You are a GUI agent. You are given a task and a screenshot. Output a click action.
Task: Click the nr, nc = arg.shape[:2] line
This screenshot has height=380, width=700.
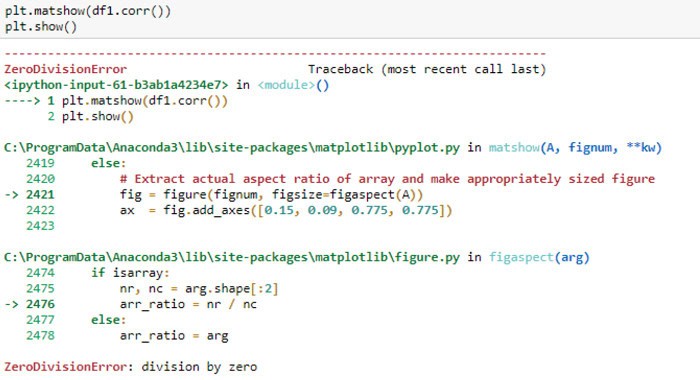click(x=199, y=288)
